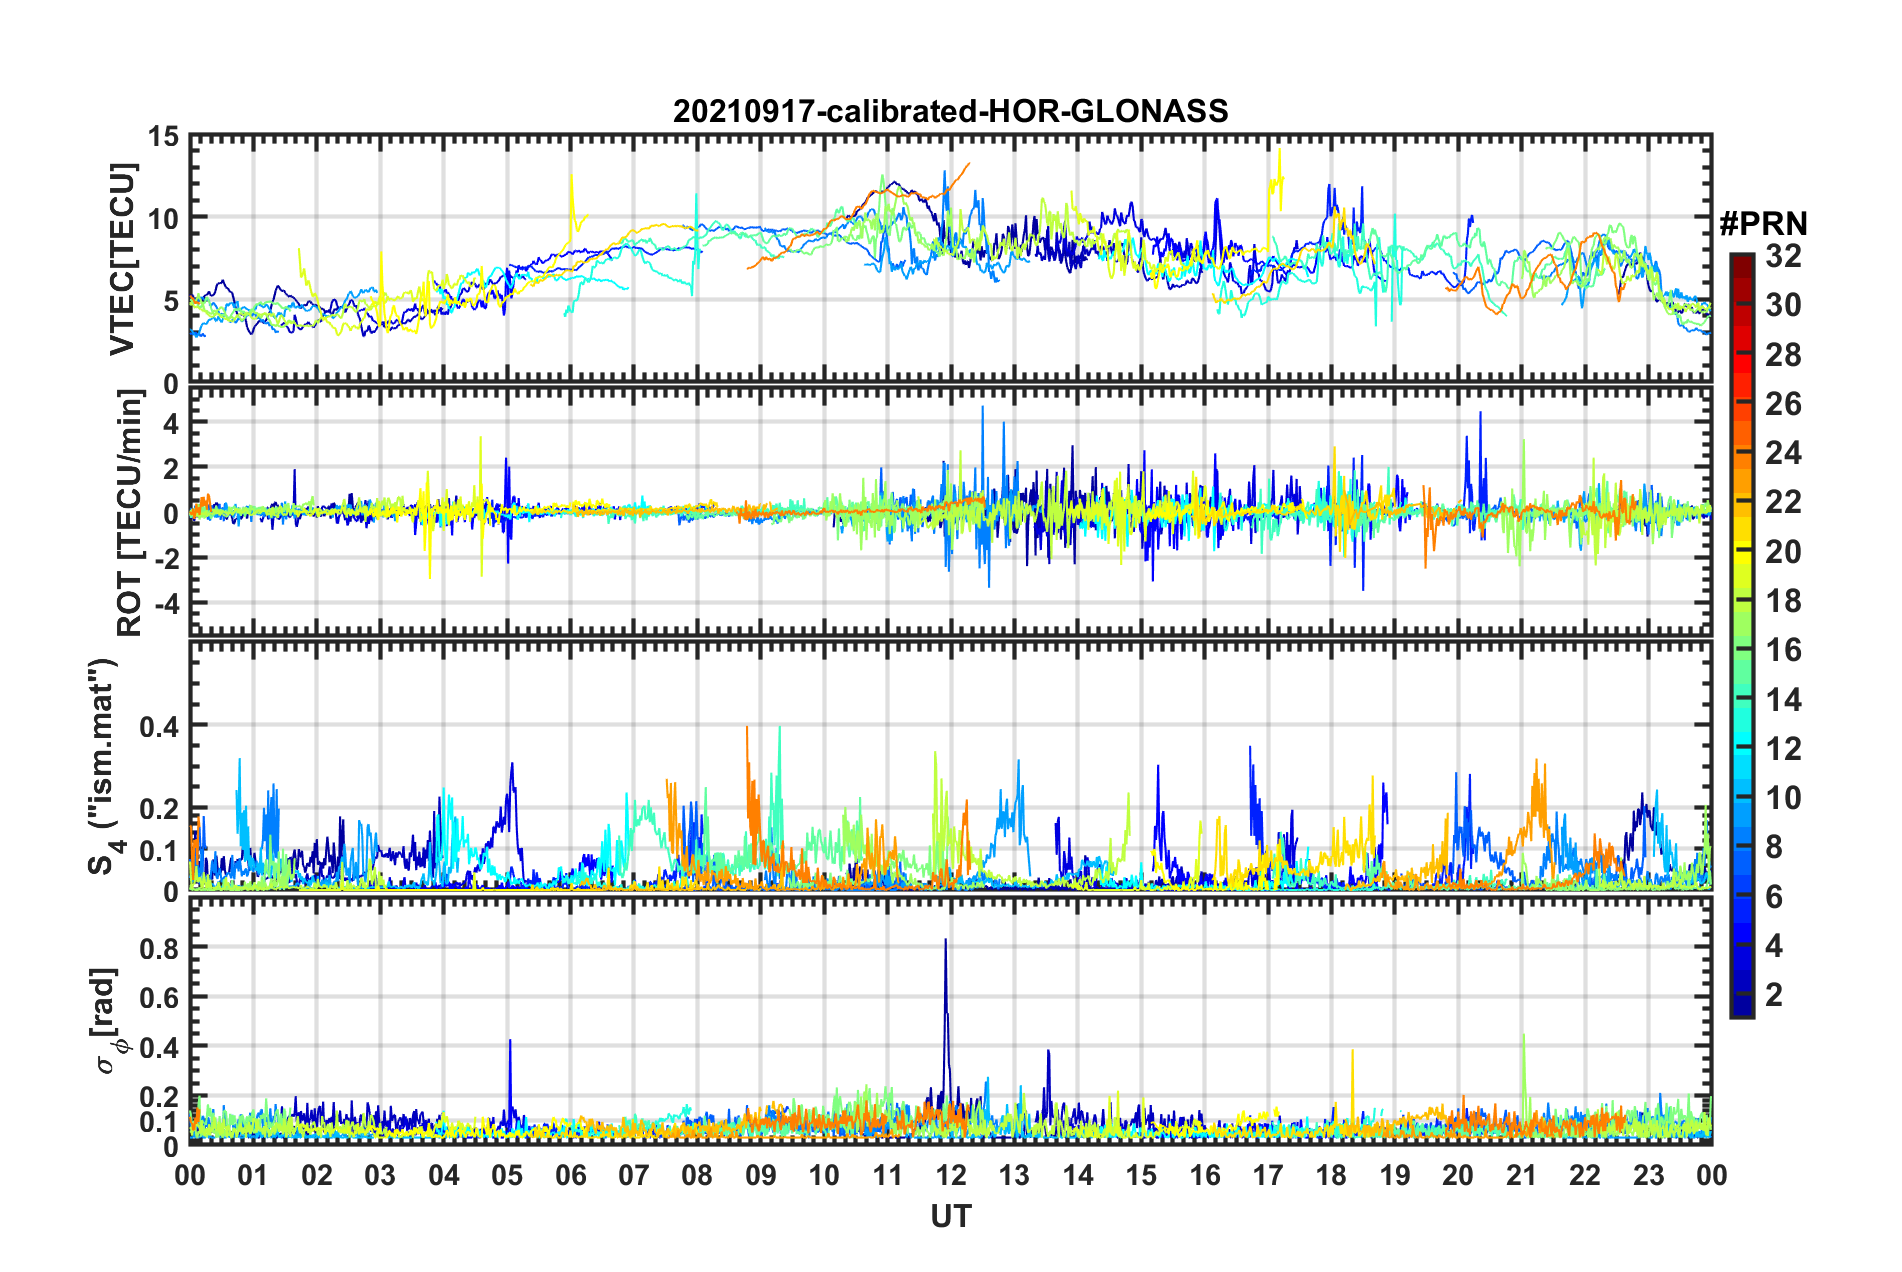Viewport: 1902px width, 1272px height.
Task: Click the plot title 20210917-calibrated-HOR-GLONASS
Action: click(950, 110)
